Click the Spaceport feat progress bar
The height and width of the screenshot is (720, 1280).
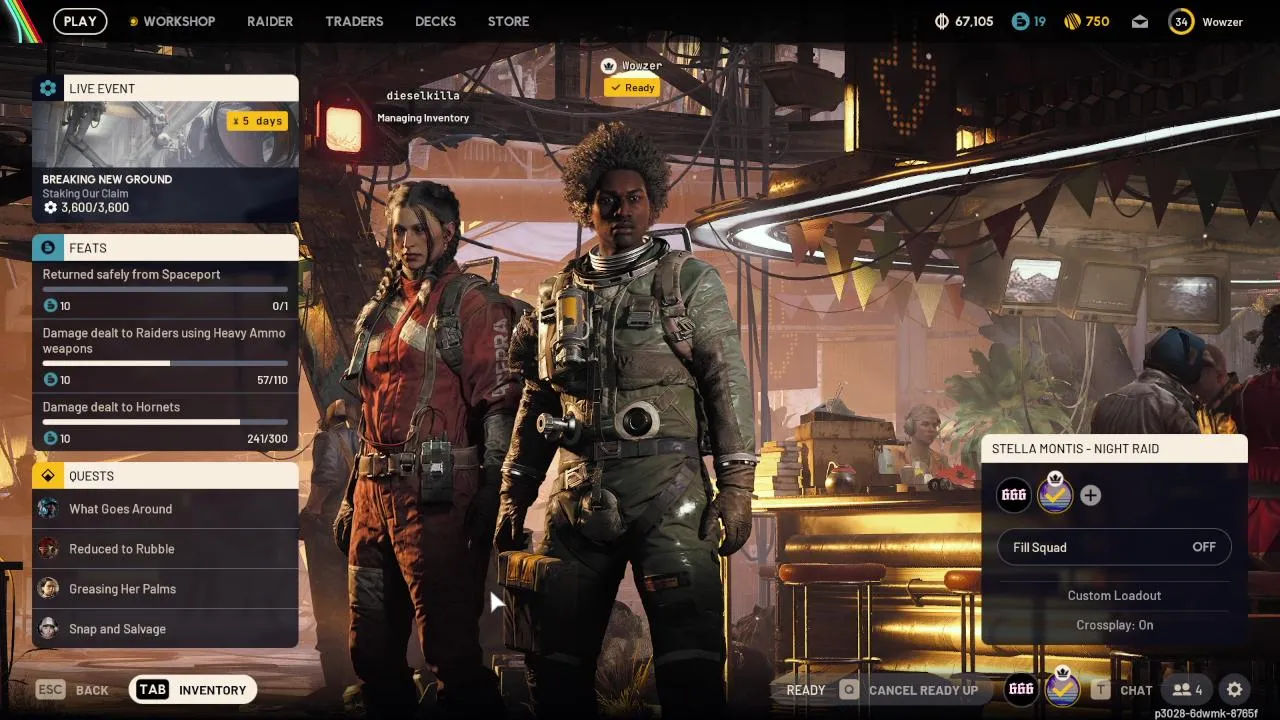[165, 289]
